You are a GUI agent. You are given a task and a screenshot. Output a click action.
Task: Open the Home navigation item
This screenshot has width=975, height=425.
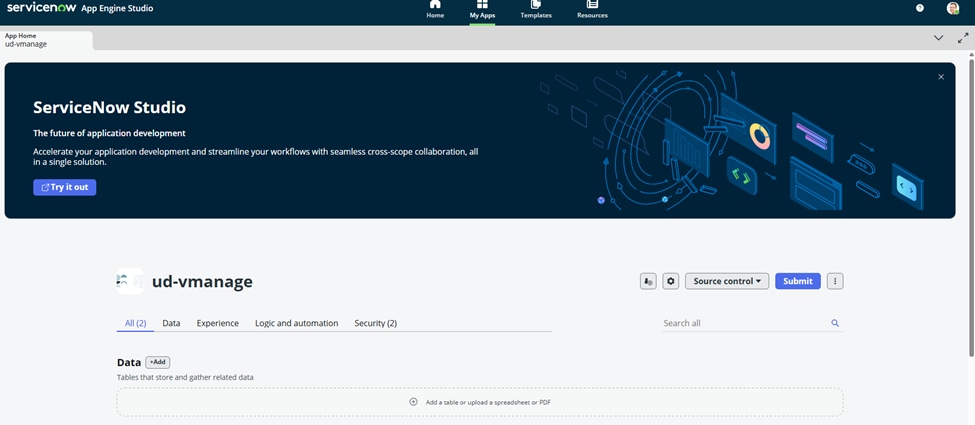[435, 10]
